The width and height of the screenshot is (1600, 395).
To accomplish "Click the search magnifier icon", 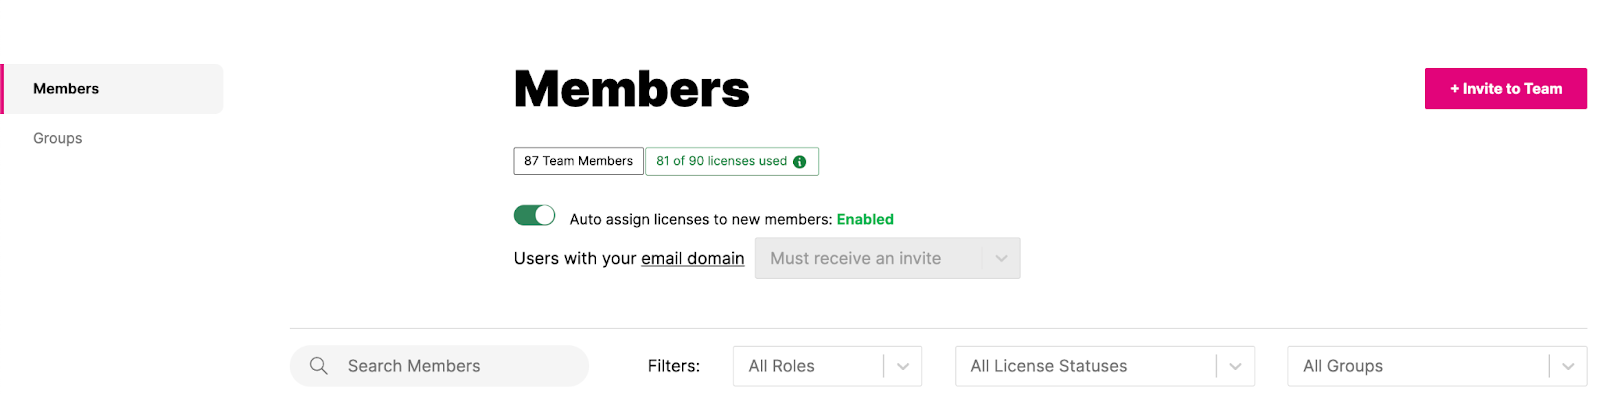I will pyautogui.click(x=318, y=366).
